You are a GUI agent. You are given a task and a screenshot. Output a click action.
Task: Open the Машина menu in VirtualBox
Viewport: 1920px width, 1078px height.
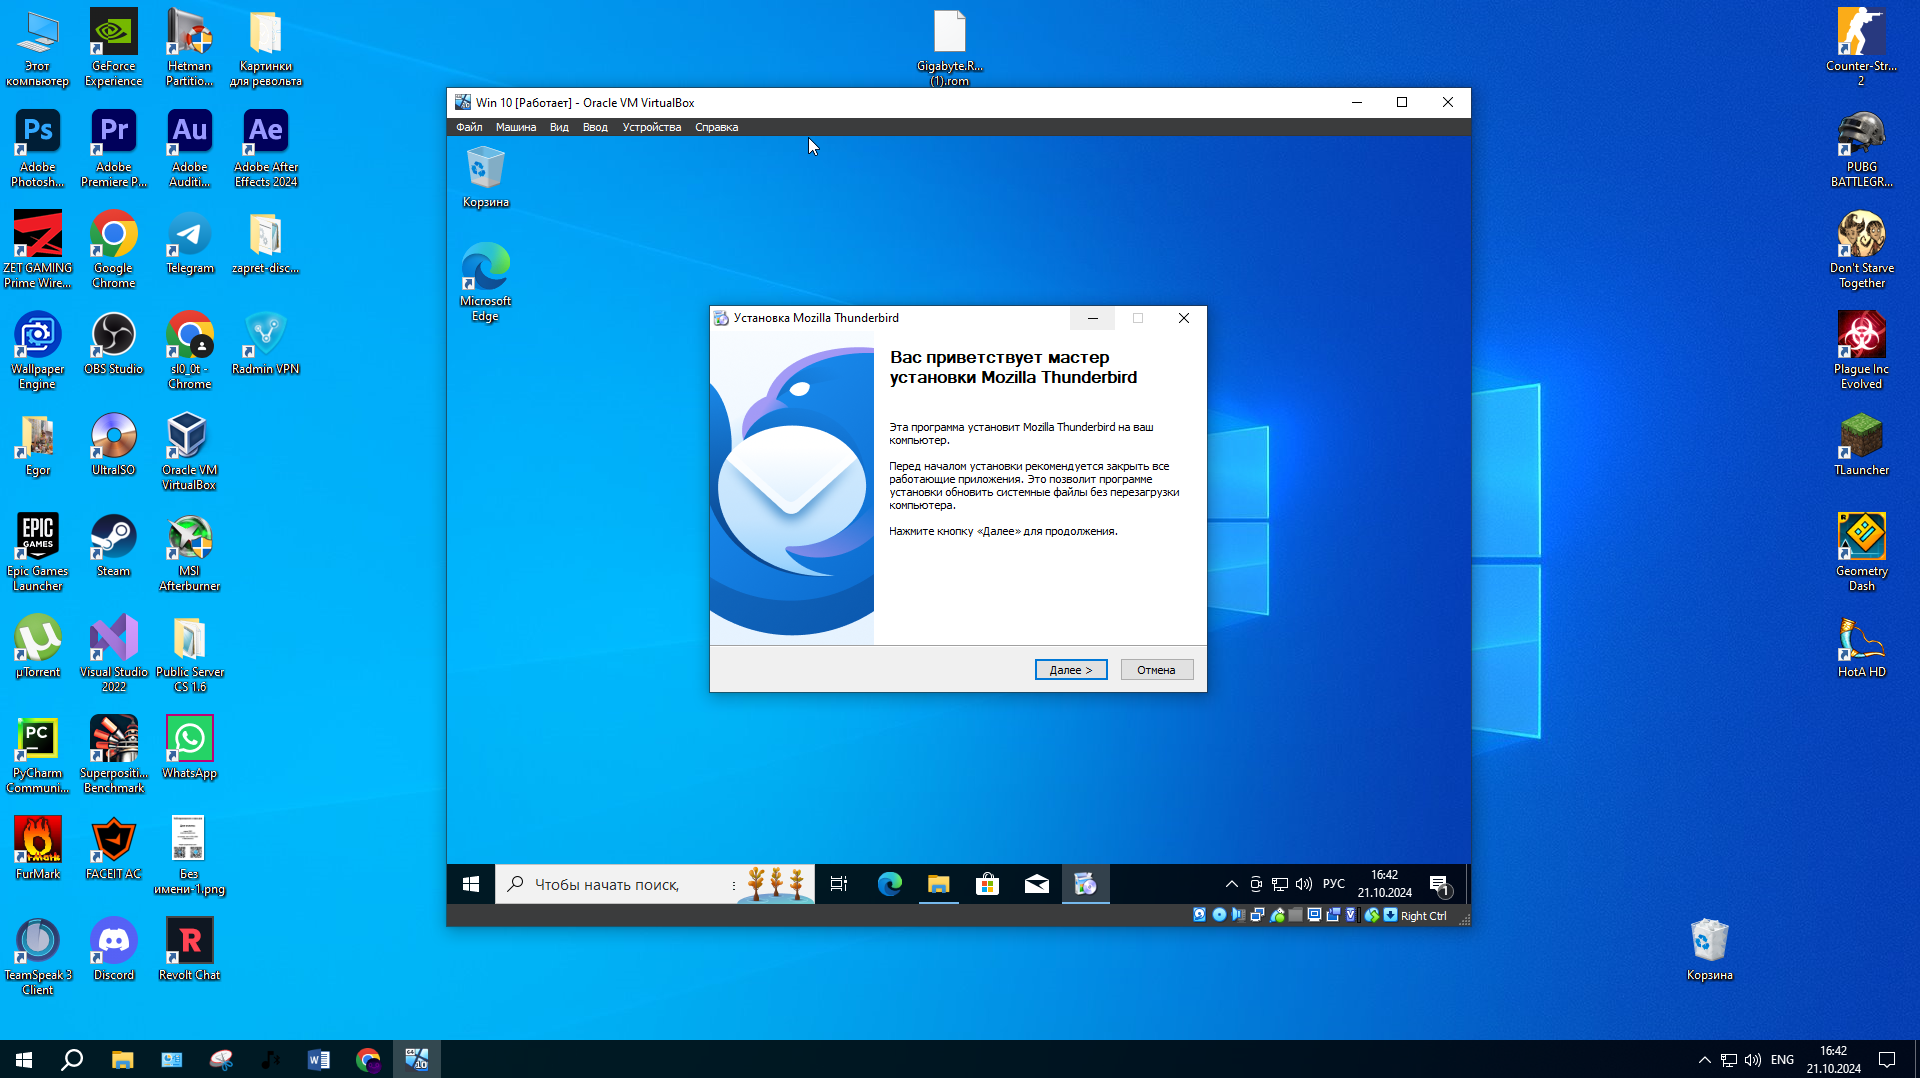516,127
